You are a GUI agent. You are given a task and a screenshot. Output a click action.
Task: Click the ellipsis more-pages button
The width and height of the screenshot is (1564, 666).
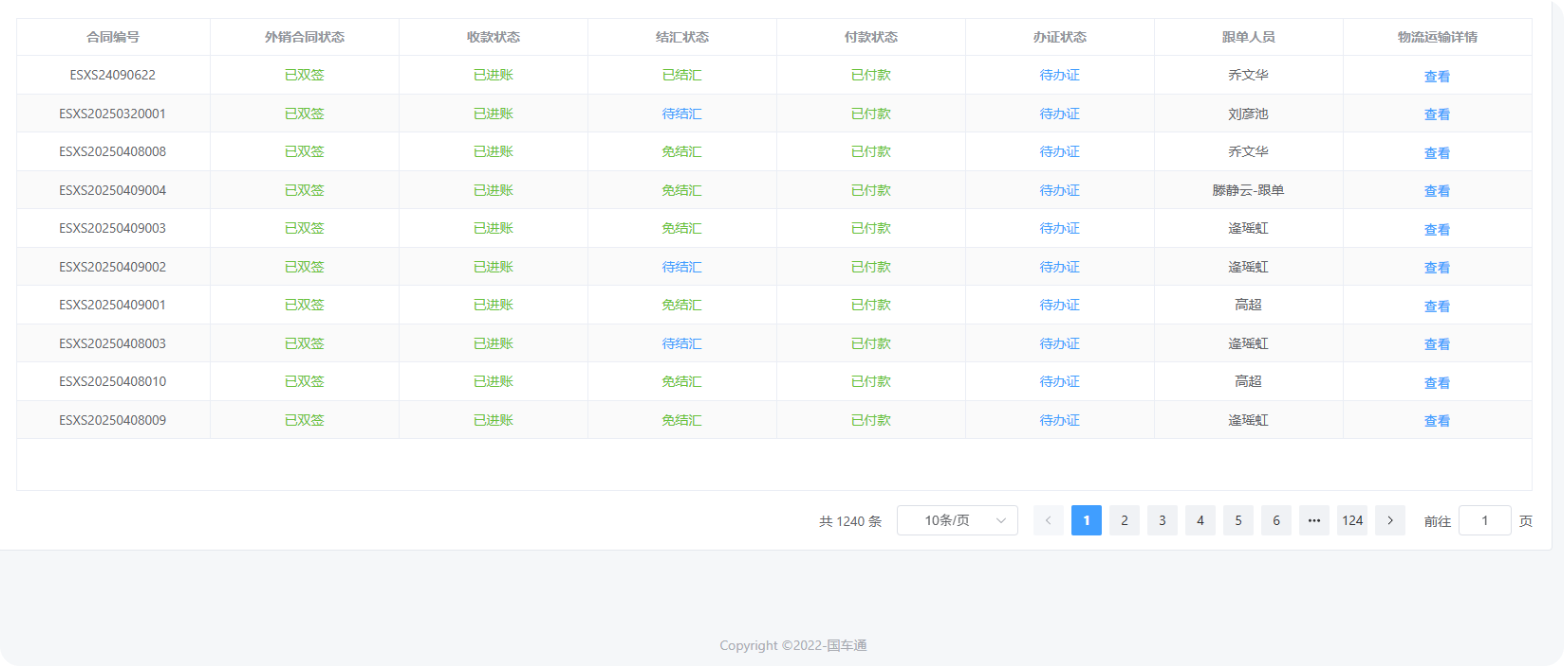(1314, 520)
